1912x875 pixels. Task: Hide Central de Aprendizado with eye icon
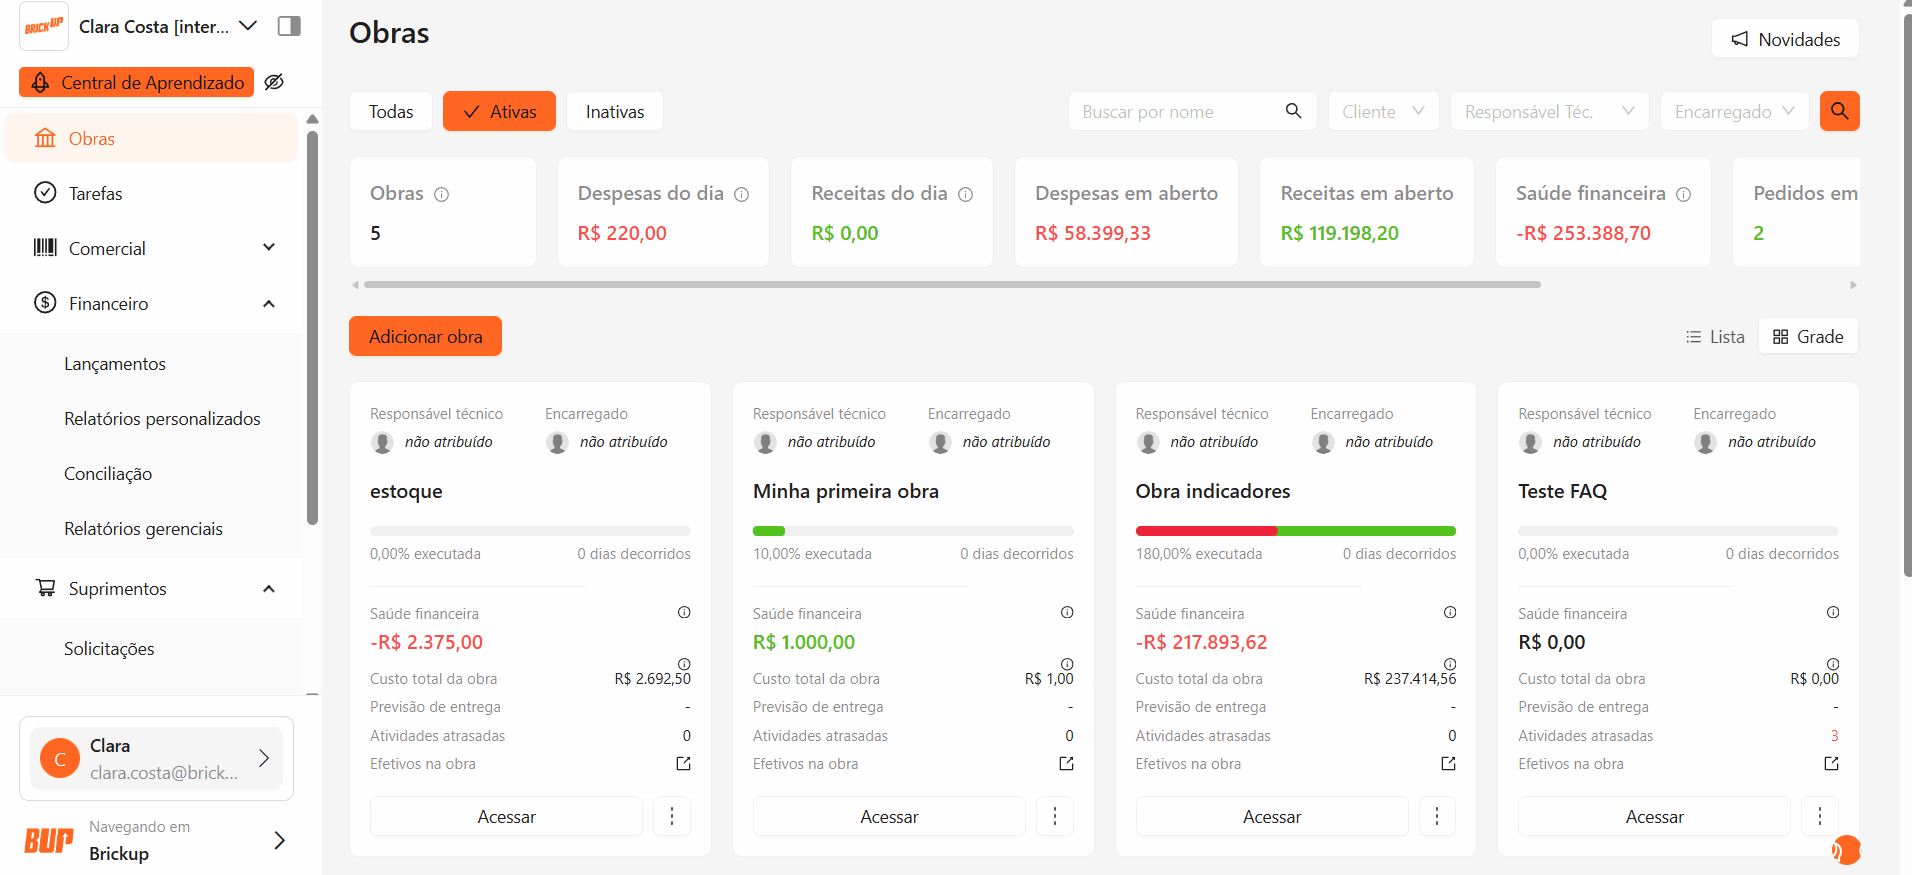pyautogui.click(x=274, y=82)
